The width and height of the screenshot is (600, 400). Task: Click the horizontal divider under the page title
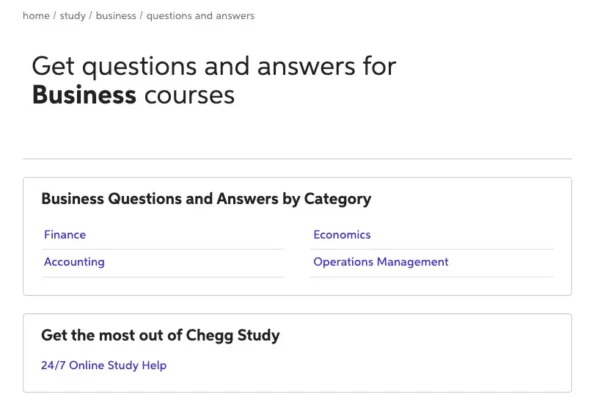(297, 158)
